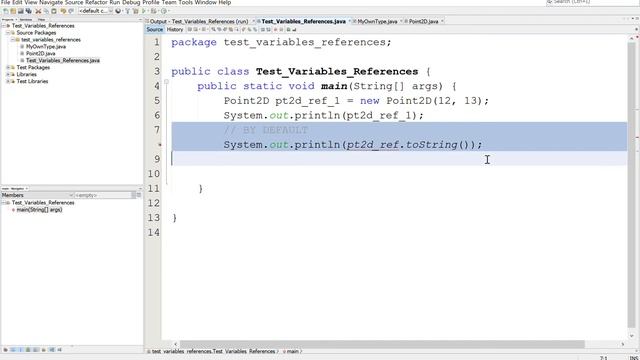The height and width of the screenshot is (360, 640).
Task: Click the New Project toolbar icon
Action: pos(13,11)
